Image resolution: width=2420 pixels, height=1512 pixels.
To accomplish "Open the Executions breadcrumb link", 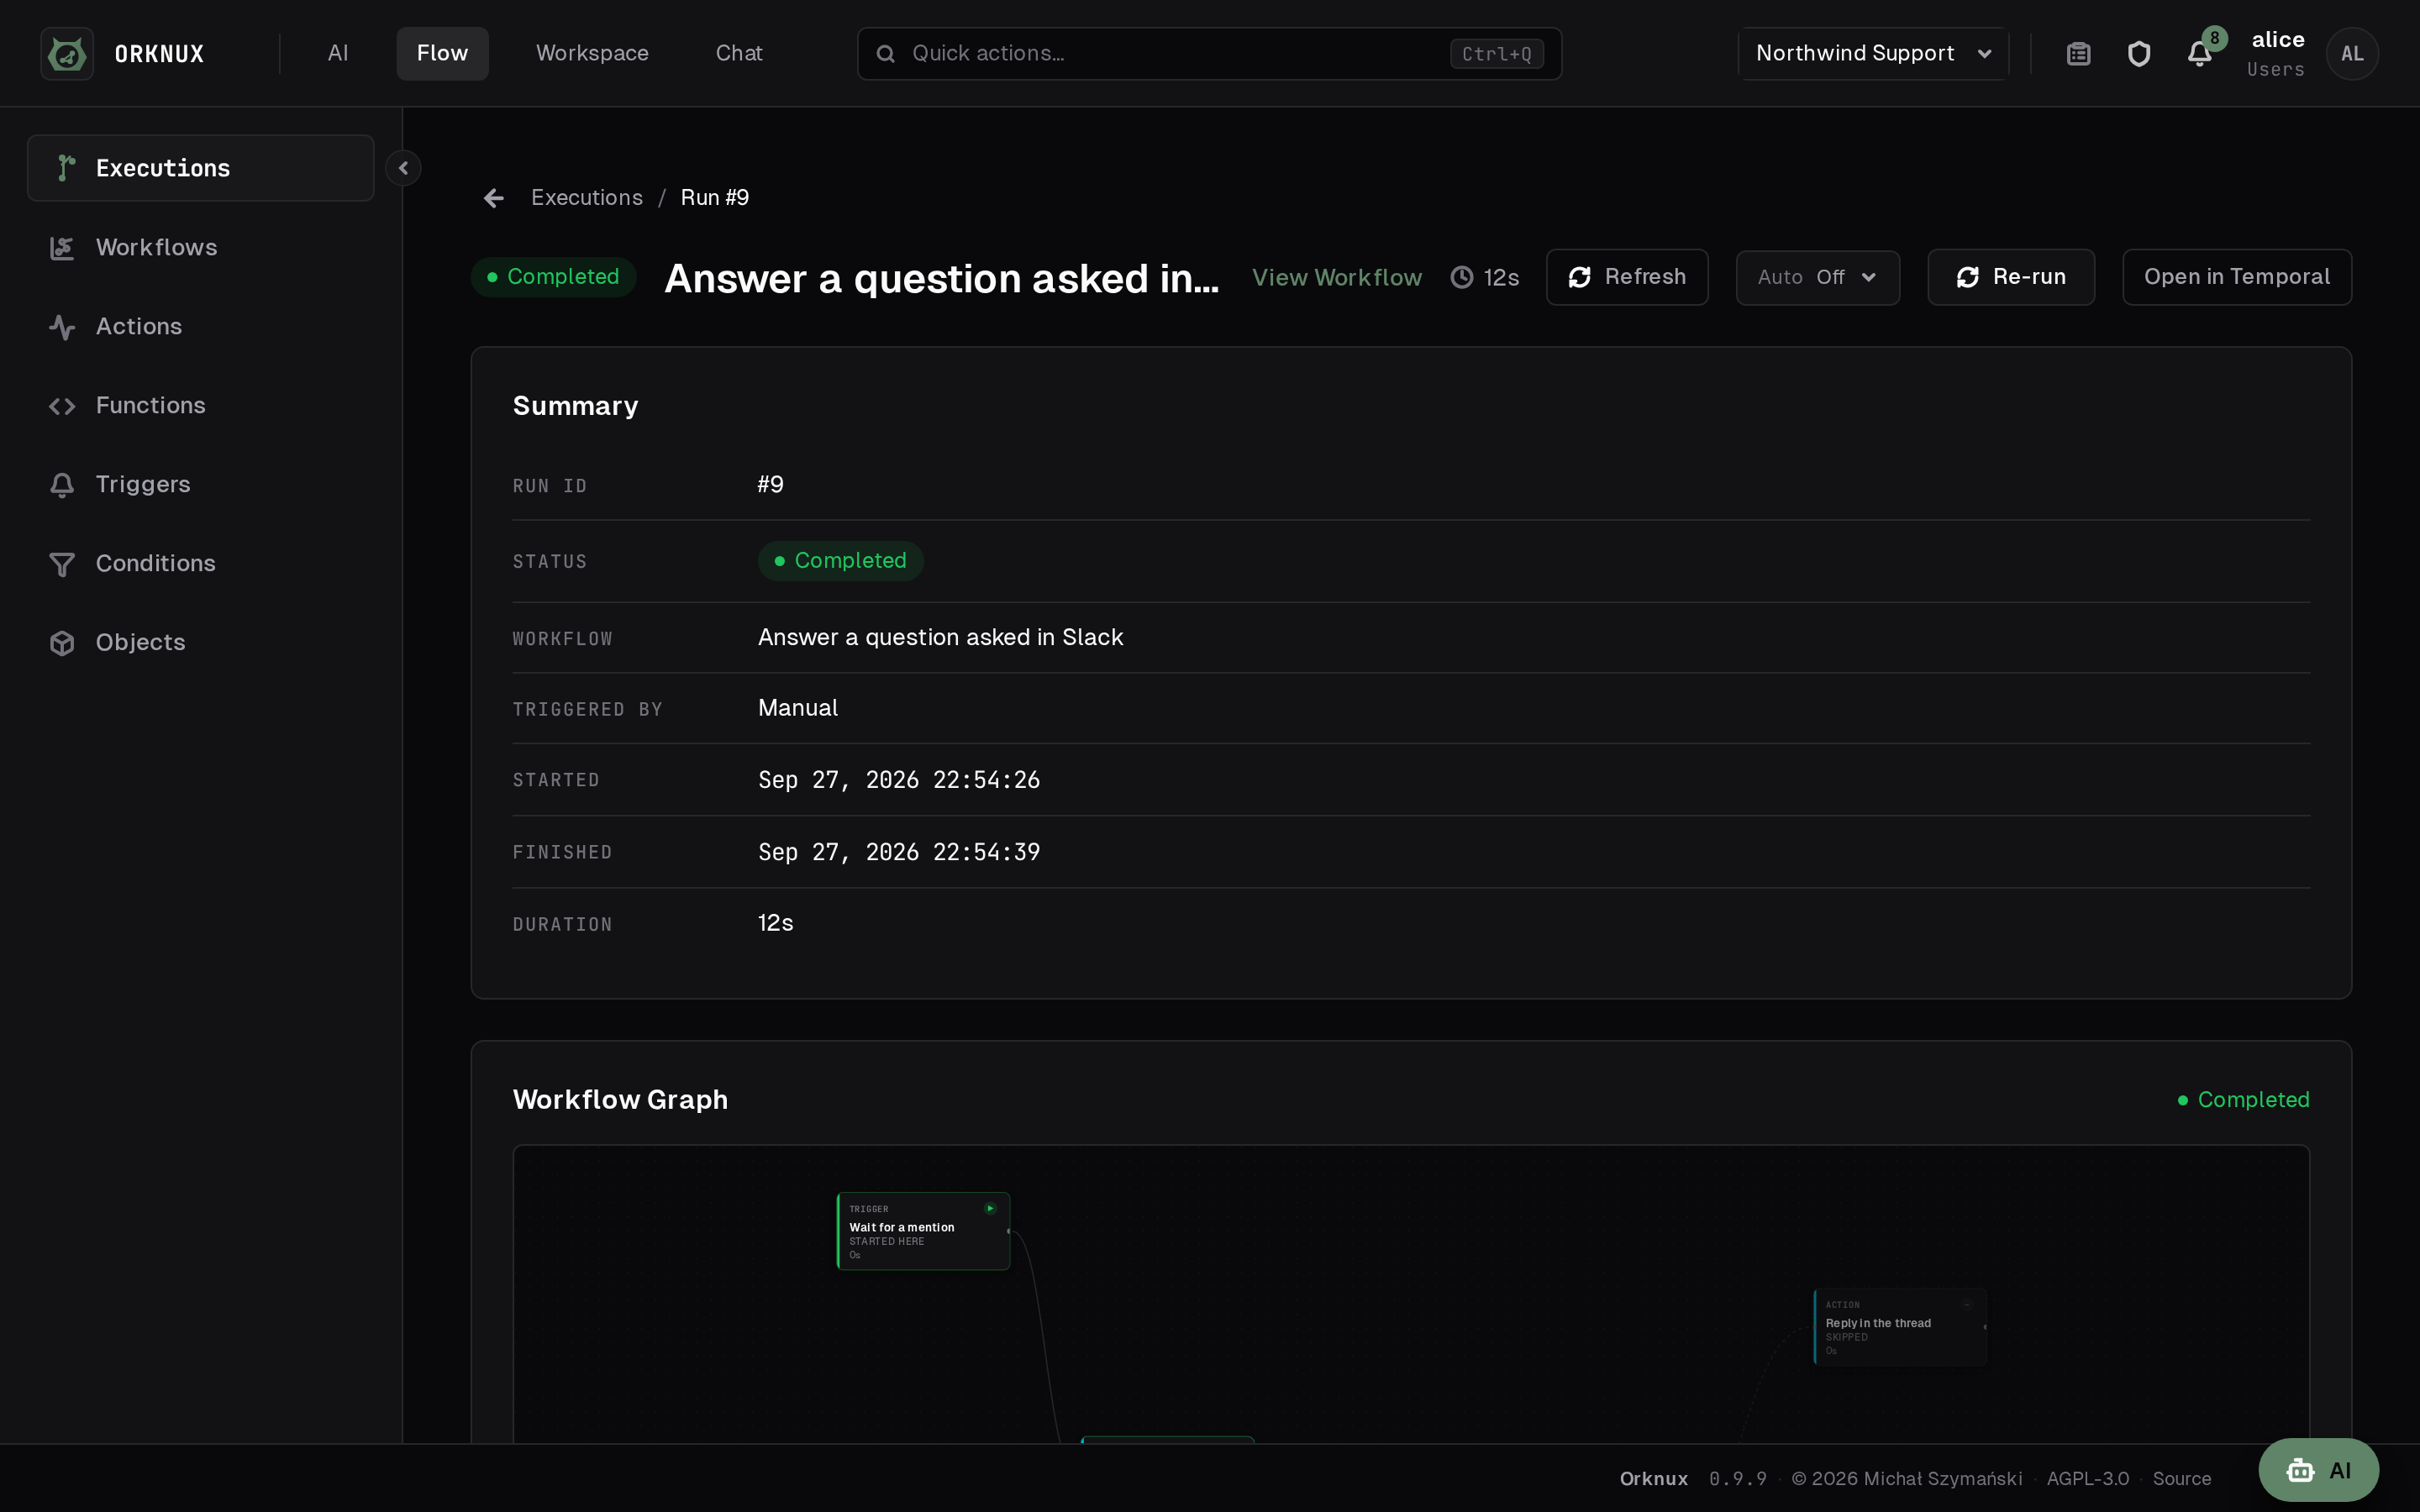I will (587, 198).
